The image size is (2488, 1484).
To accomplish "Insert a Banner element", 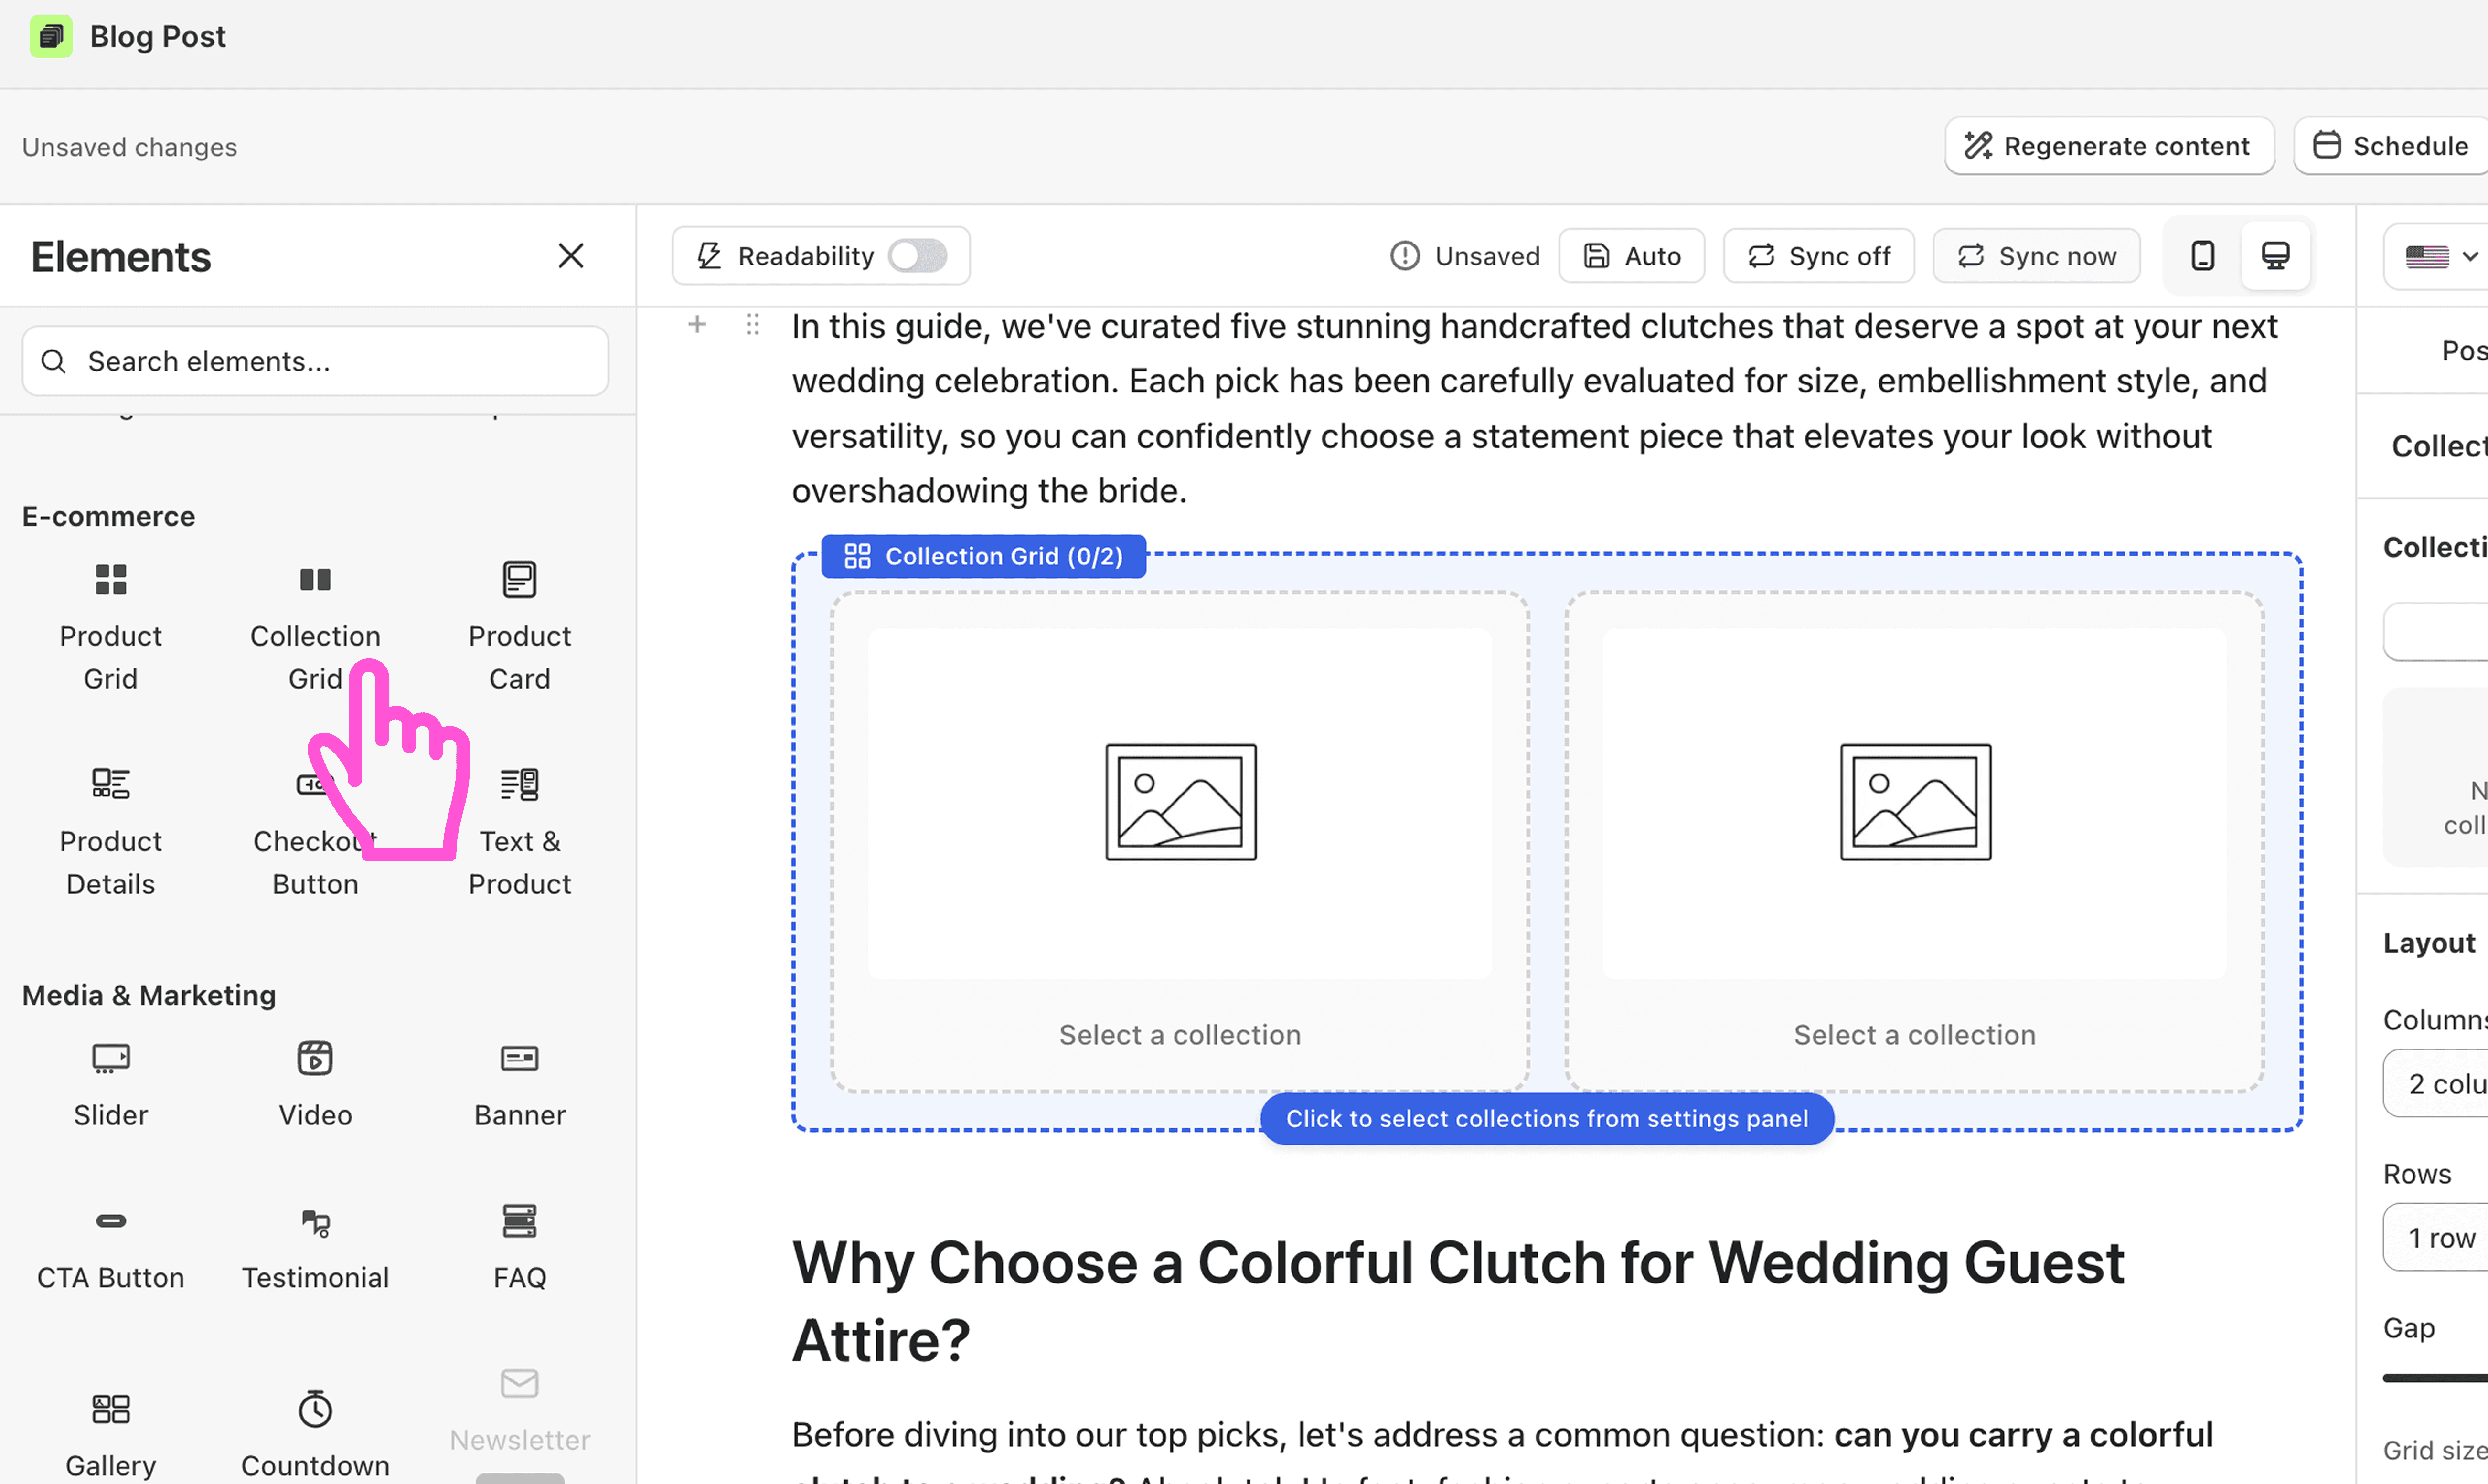I will 519,1085.
